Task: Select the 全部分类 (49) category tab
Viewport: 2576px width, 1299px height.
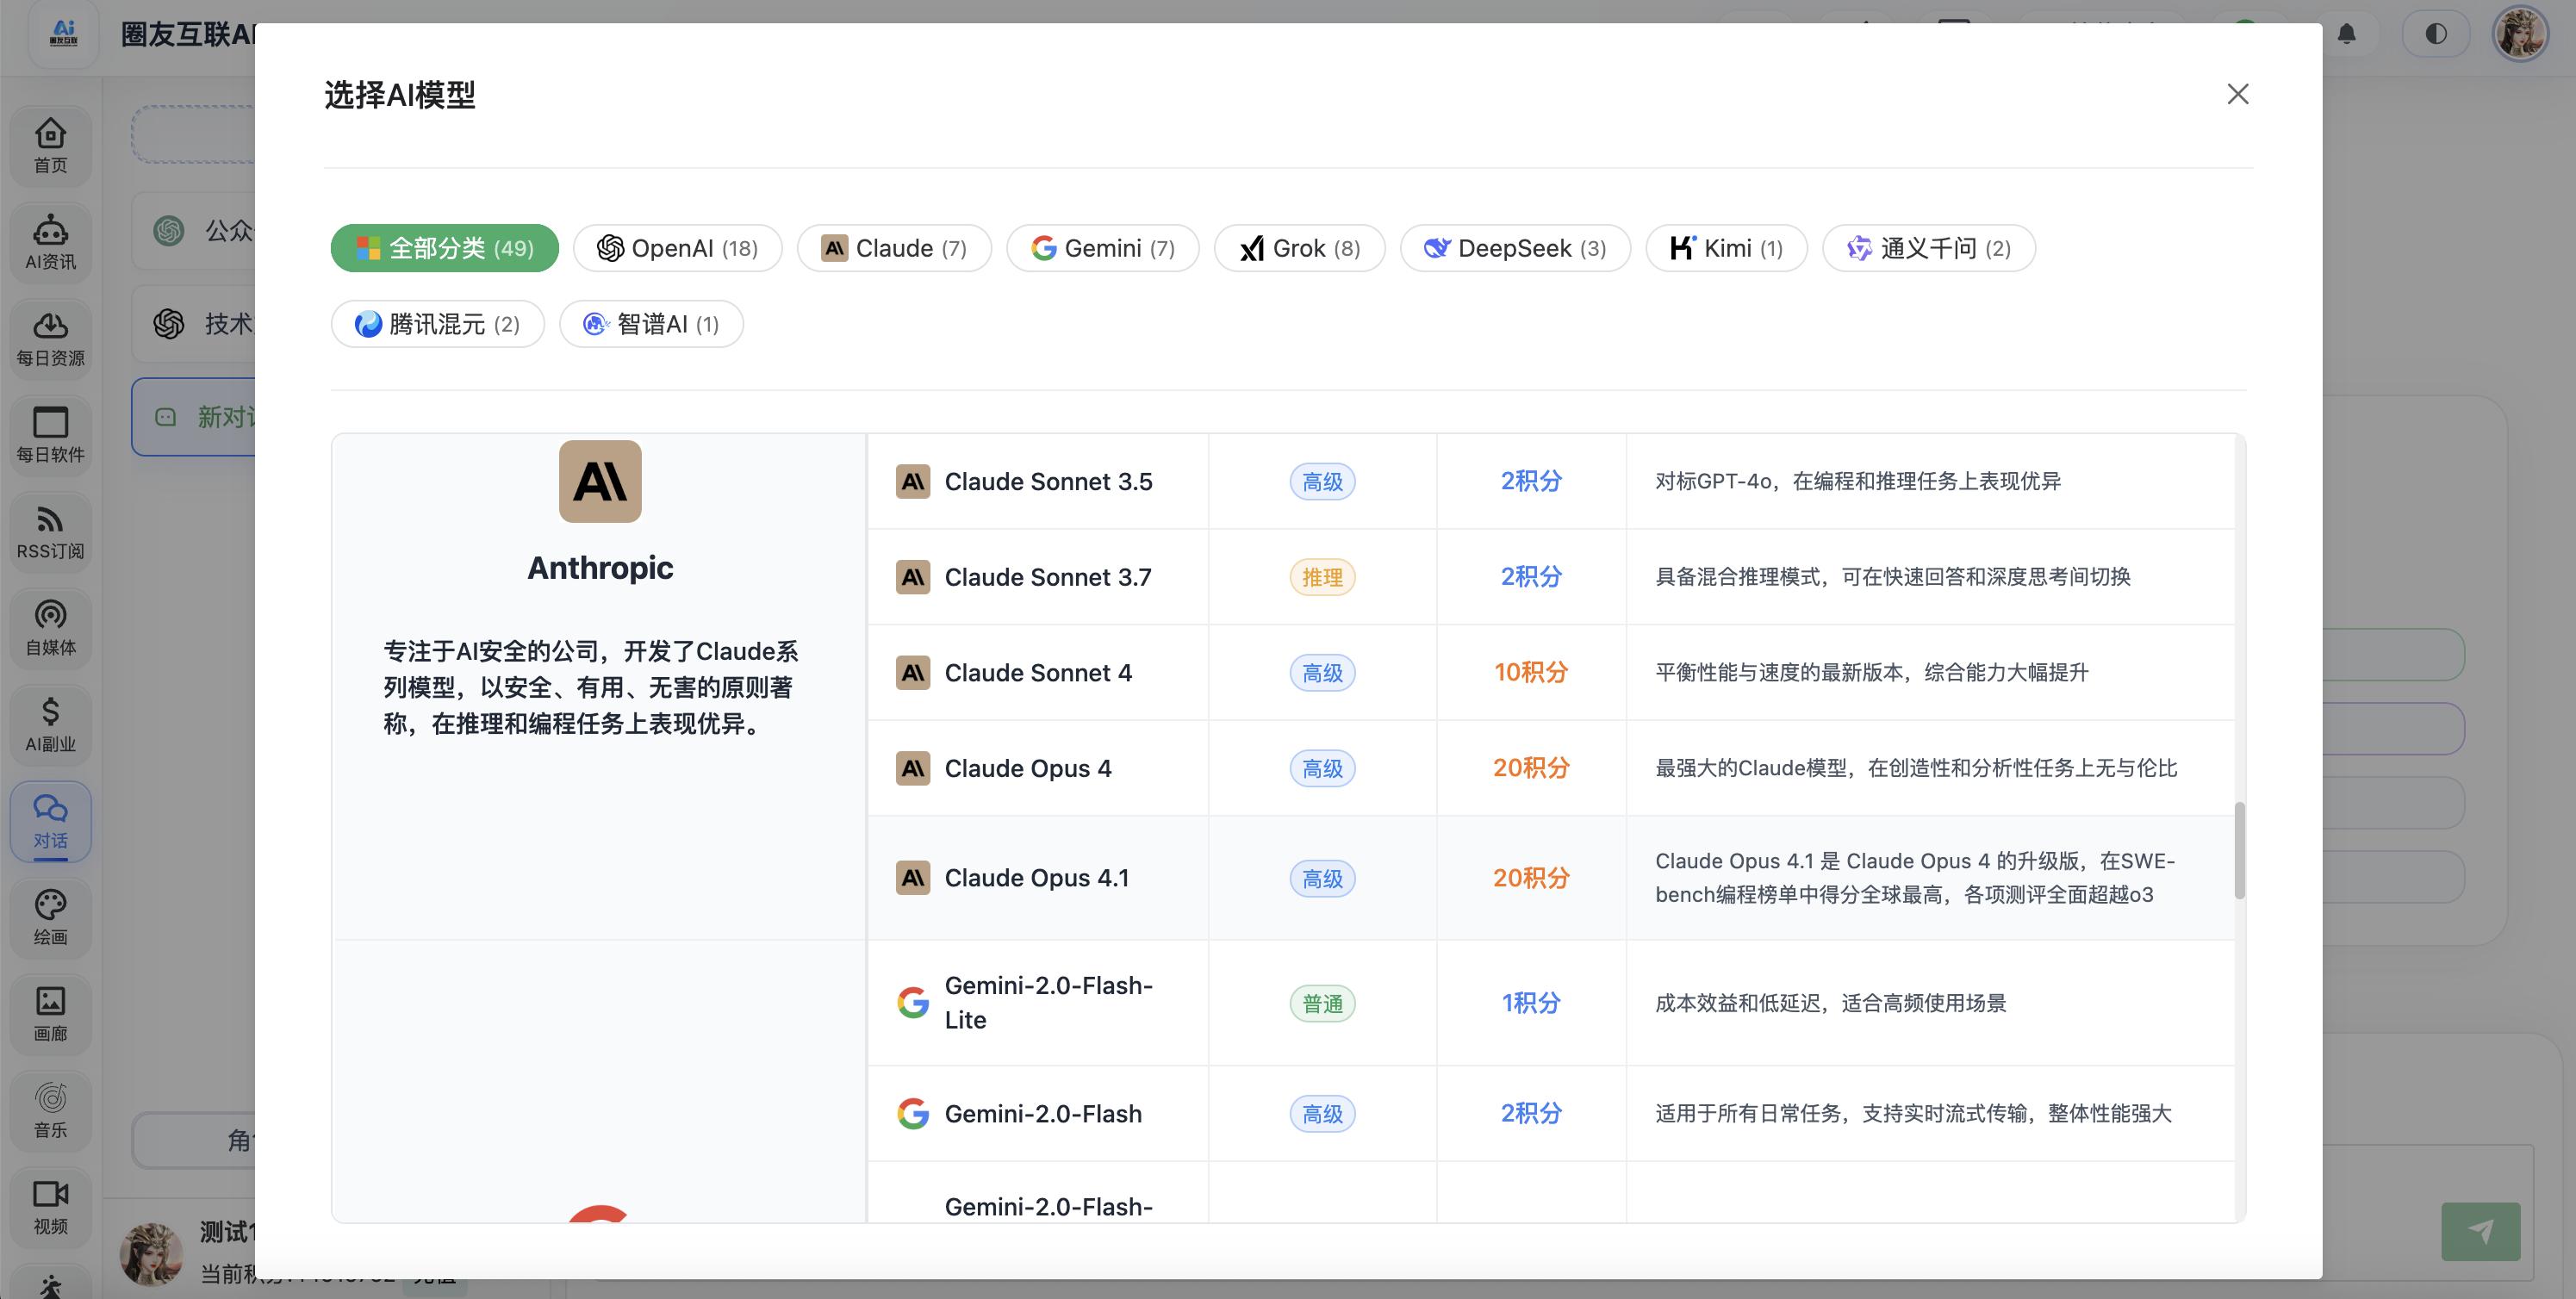Action: (445, 248)
